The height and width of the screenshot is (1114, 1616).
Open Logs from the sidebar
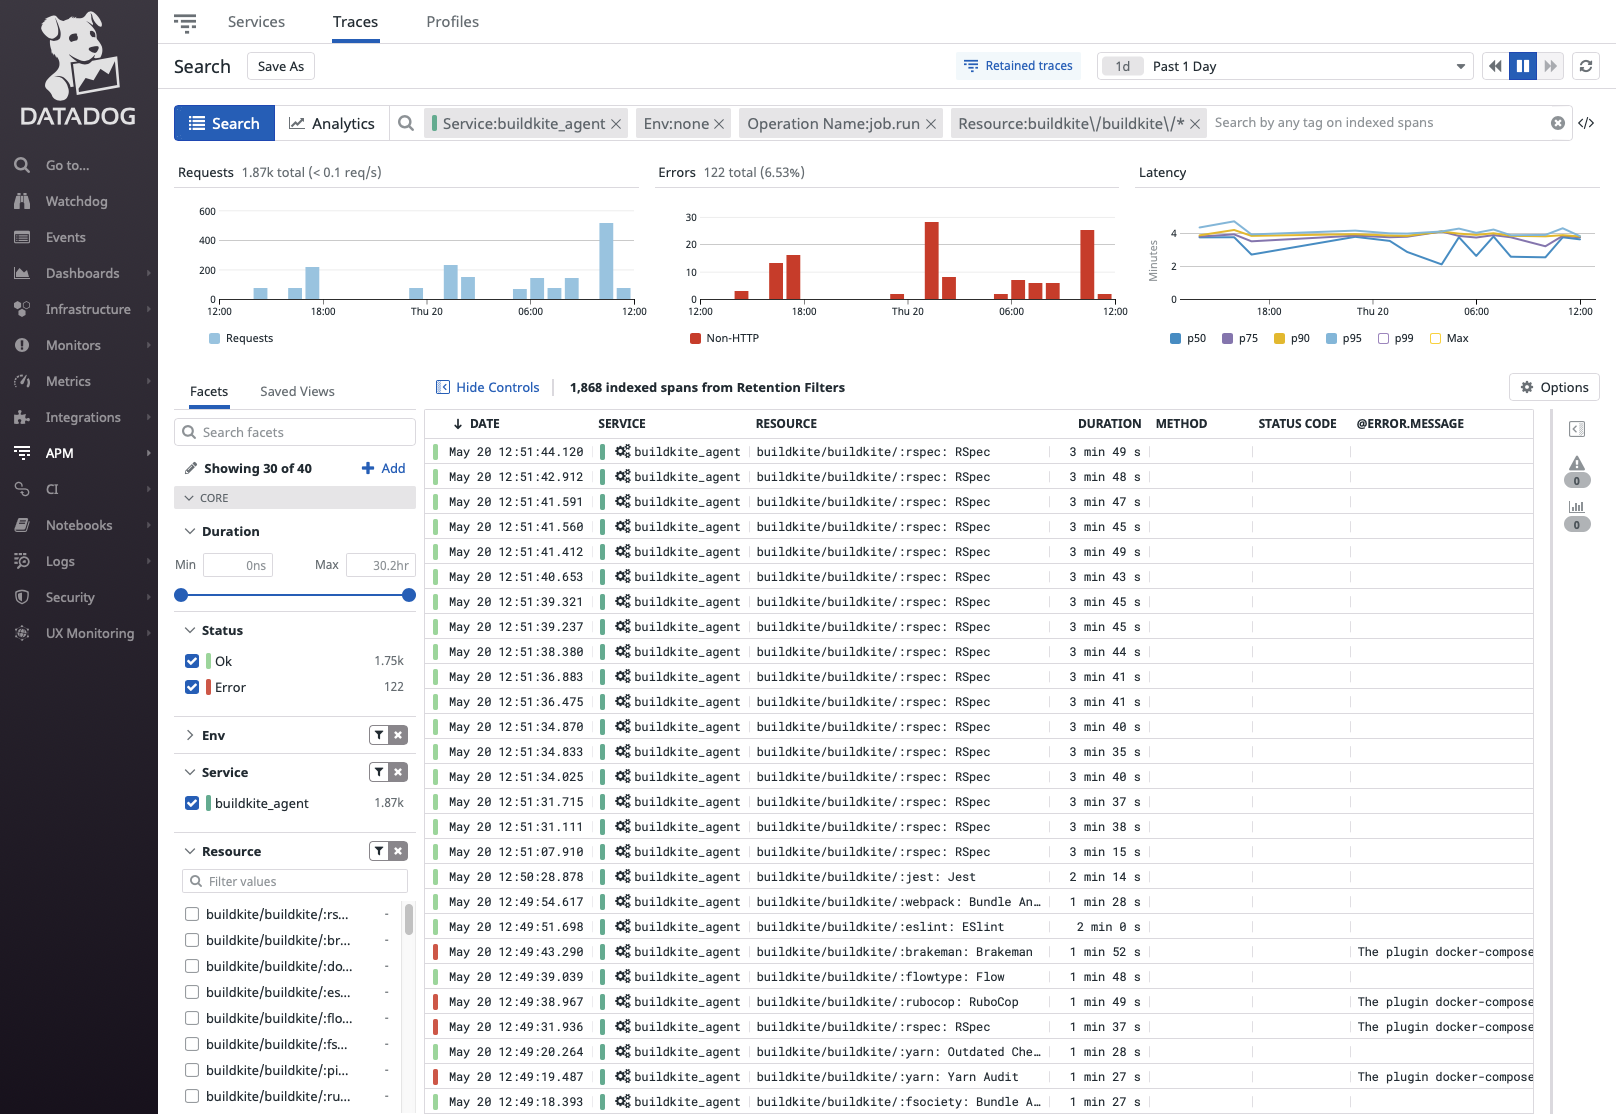coord(62,561)
